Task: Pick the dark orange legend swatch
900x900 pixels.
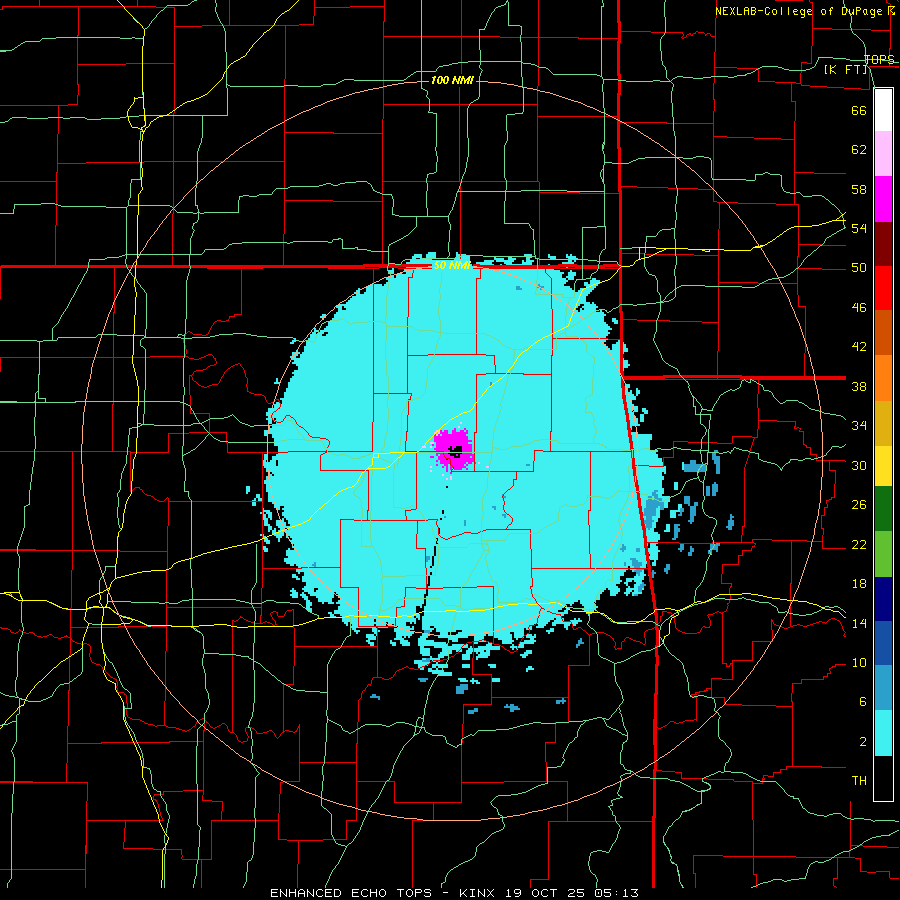Action: tap(883, 333)
